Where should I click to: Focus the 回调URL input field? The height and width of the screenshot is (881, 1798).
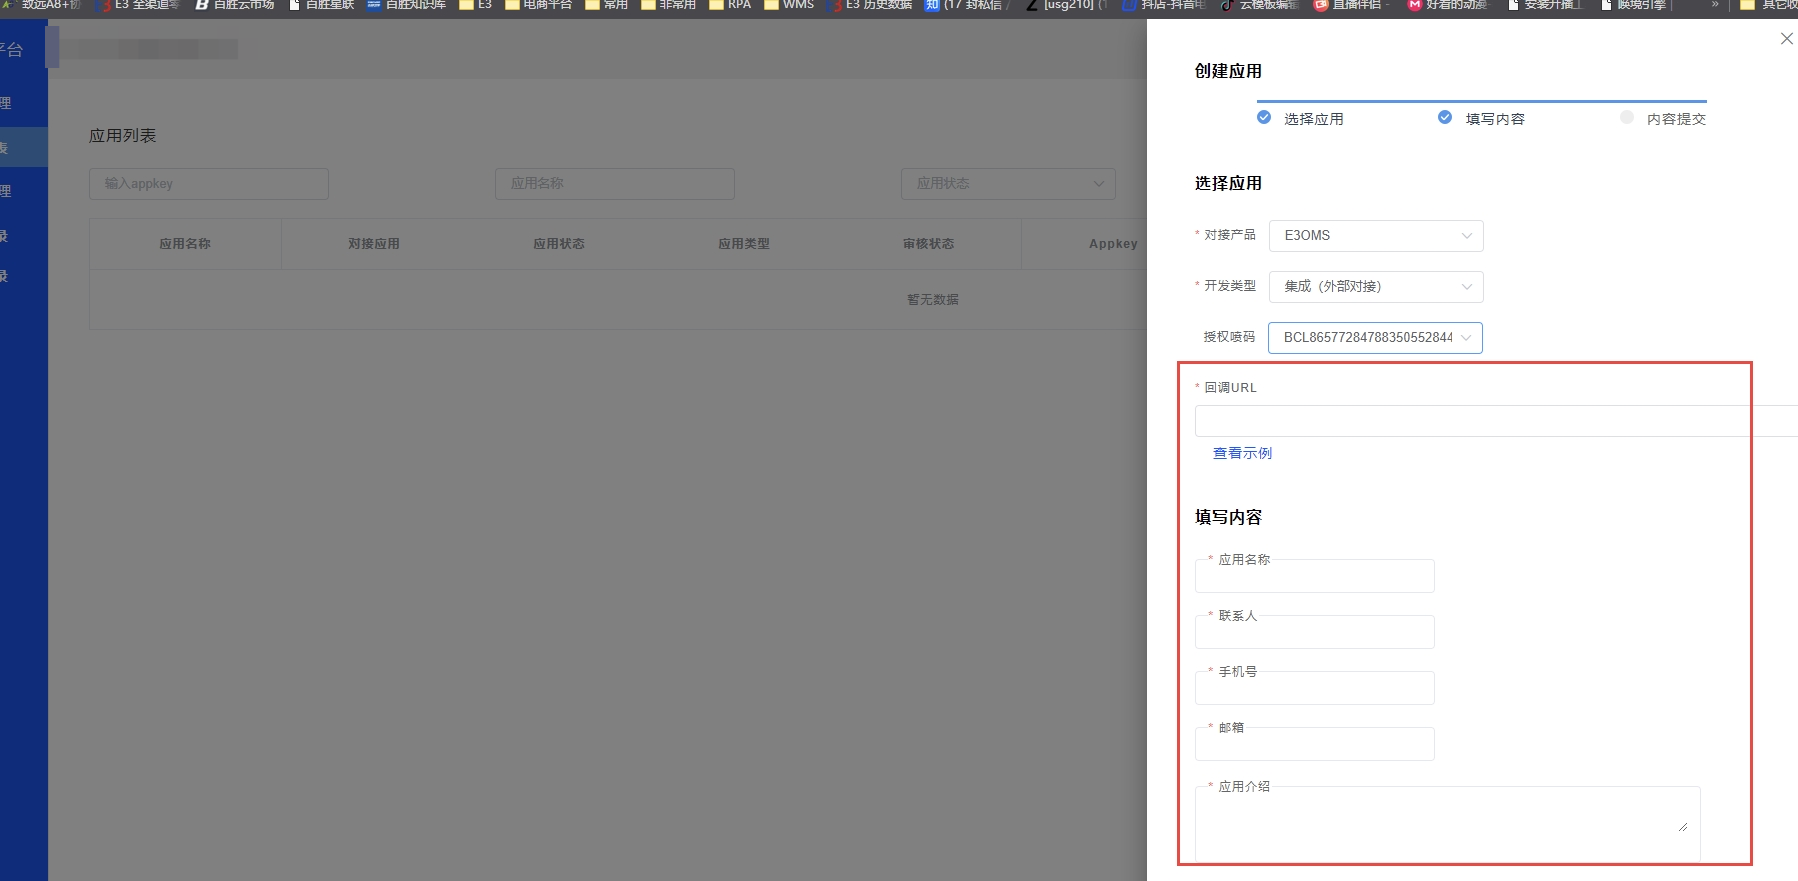[x=1496, y=421]
